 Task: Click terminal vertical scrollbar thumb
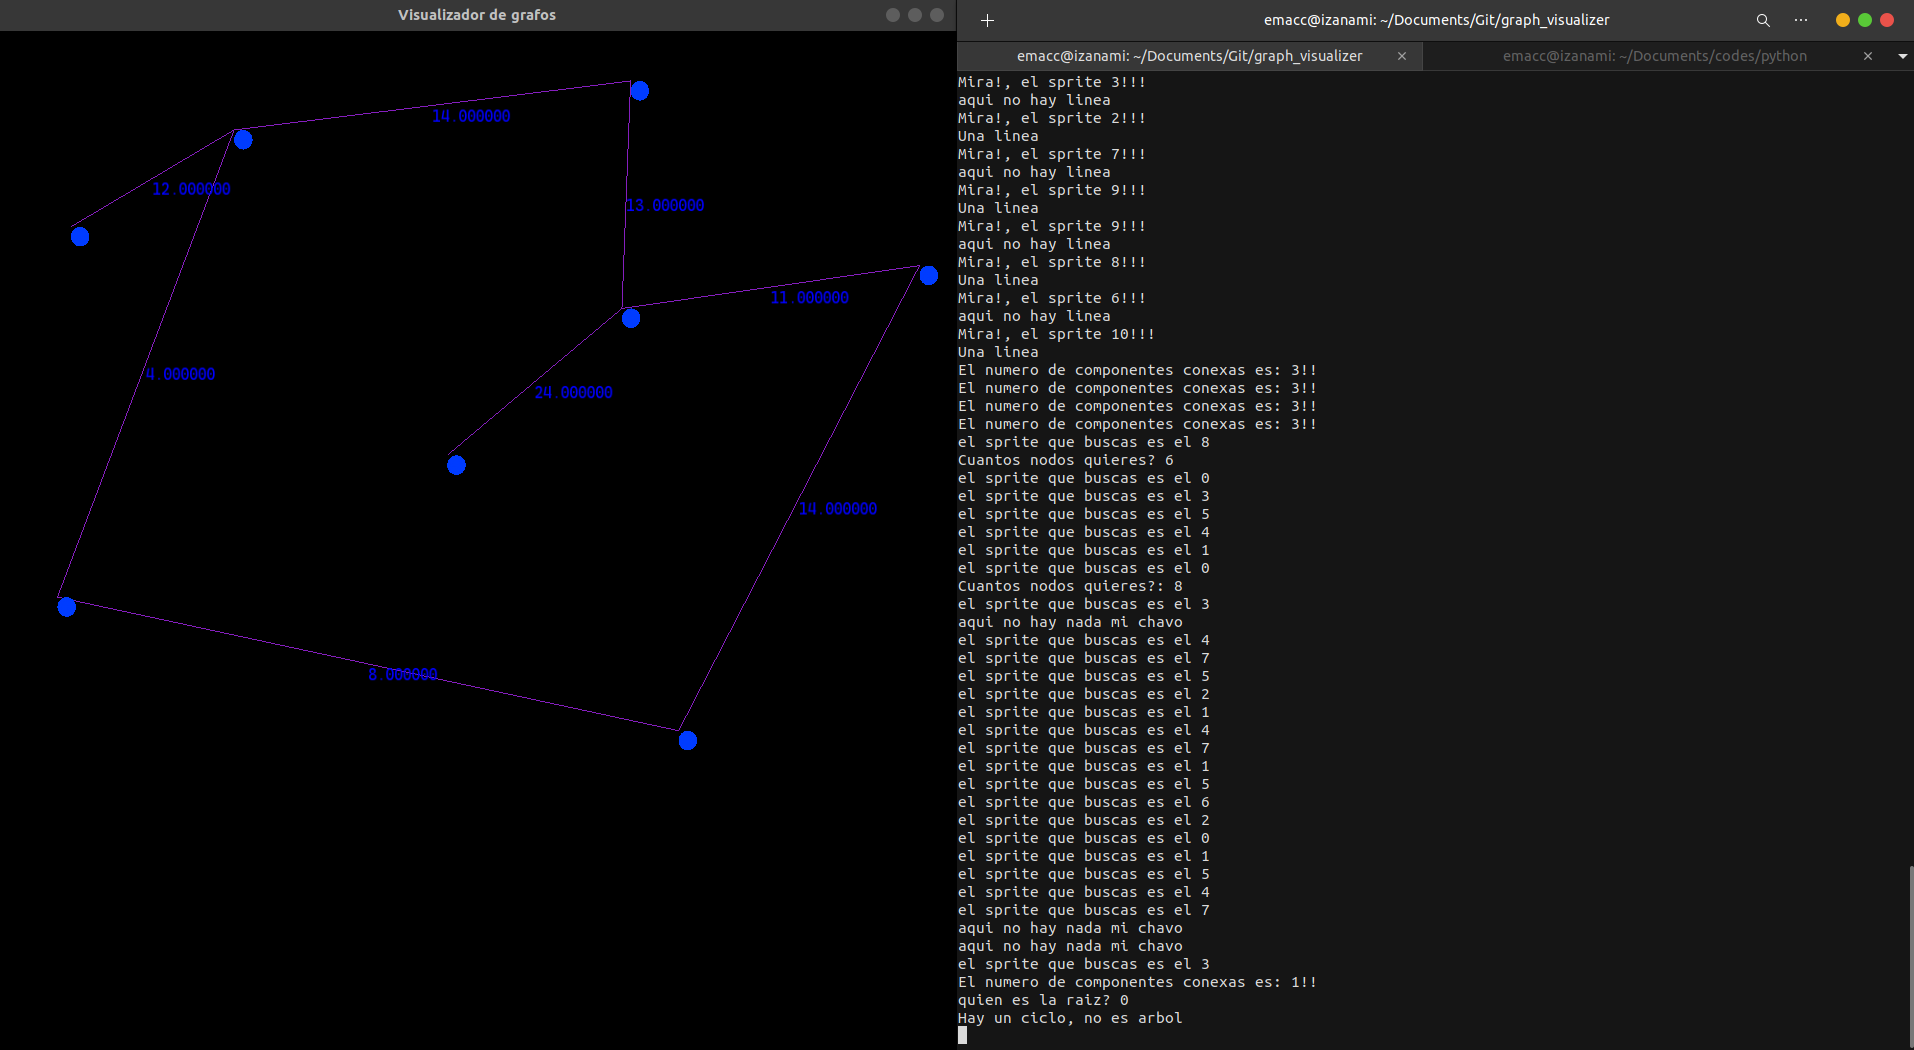tap(1911, 955)
